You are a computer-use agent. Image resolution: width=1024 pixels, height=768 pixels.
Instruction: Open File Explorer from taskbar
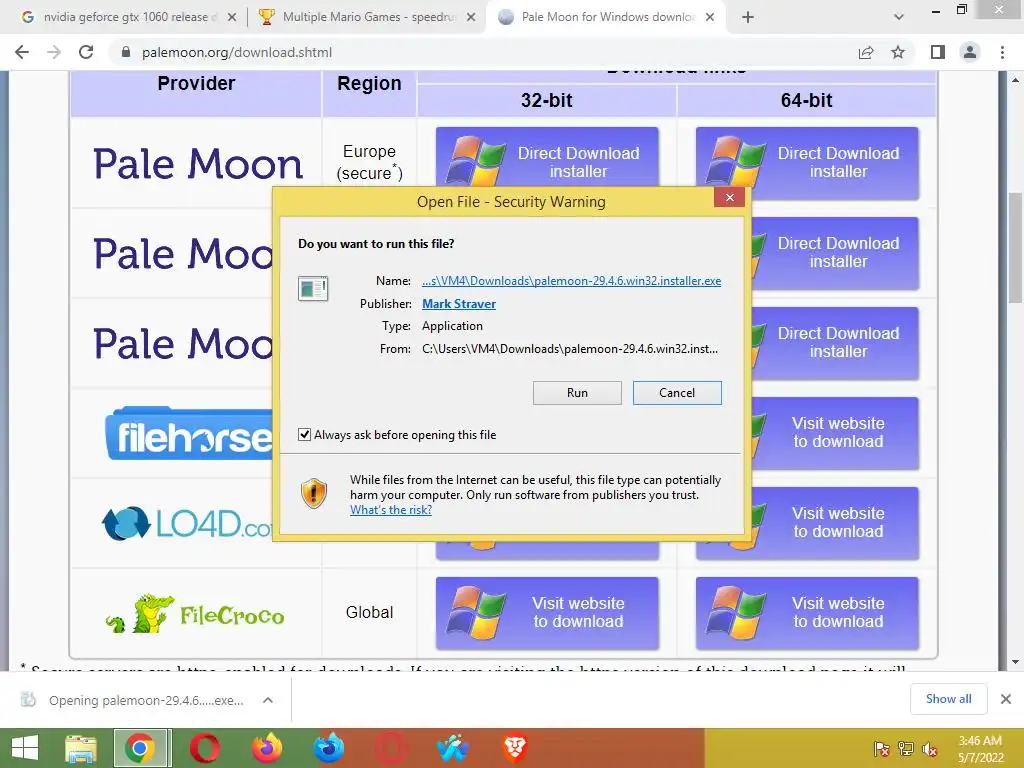[80, 748]
